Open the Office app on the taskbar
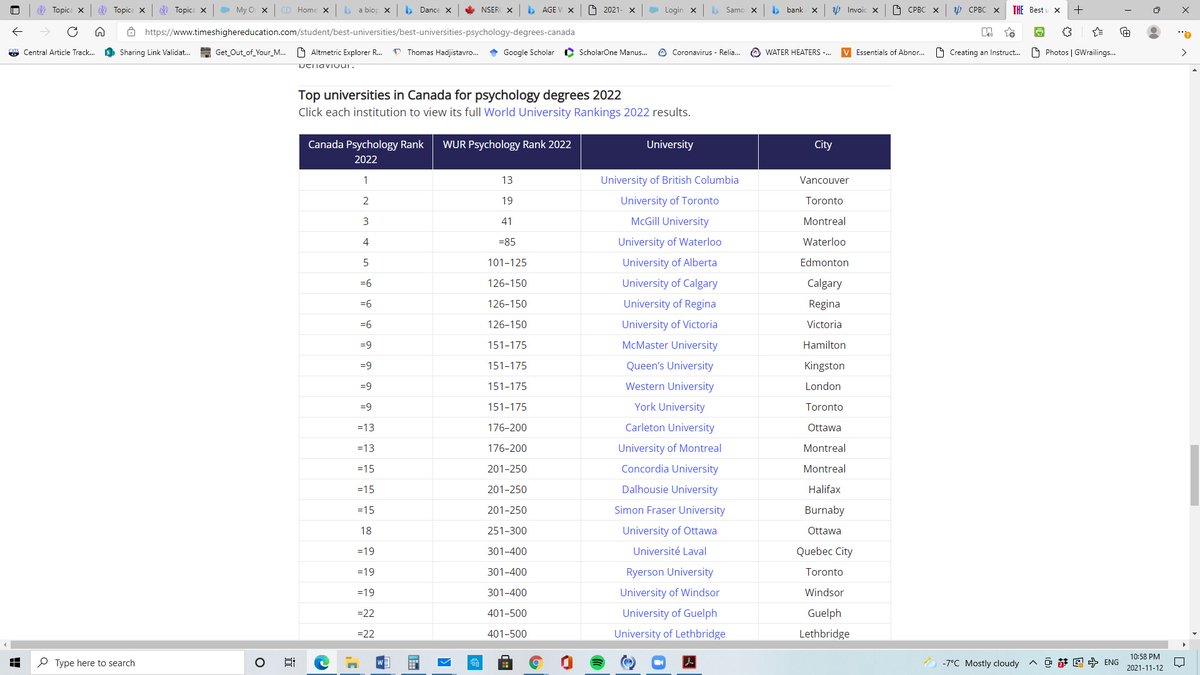1200x675 pixels. point(566,662)
